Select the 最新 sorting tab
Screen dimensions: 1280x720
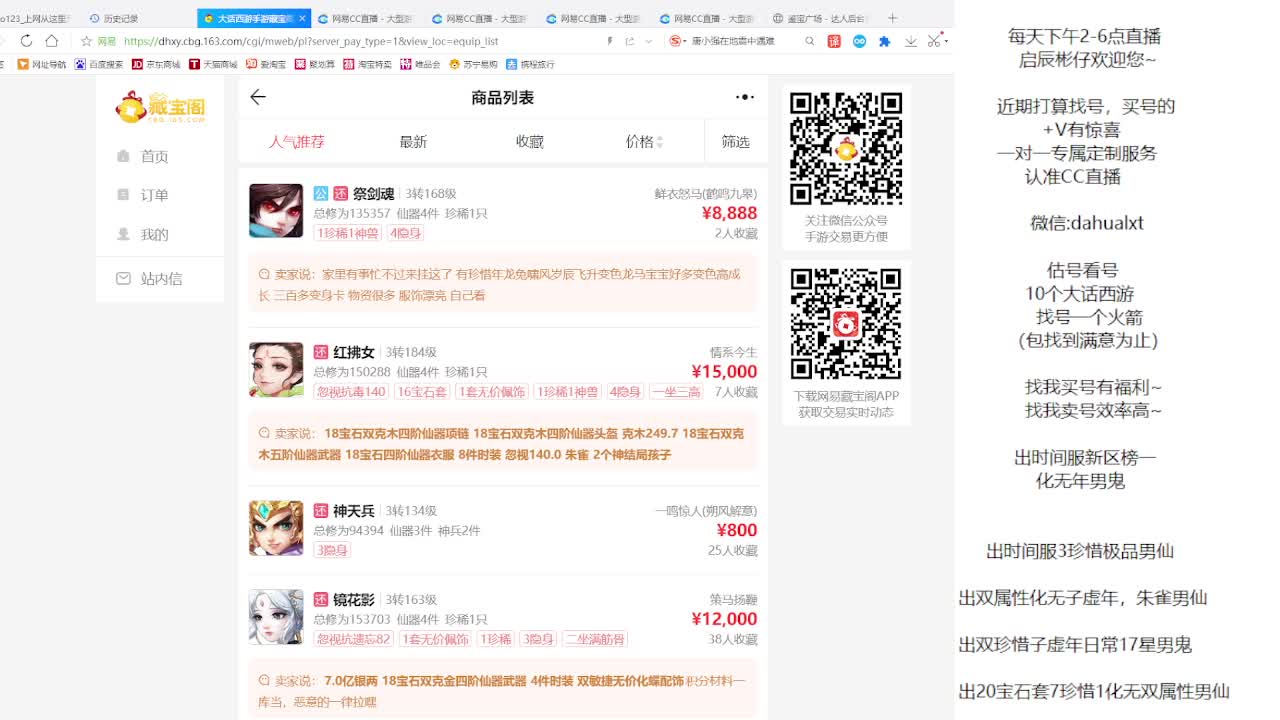413,142
